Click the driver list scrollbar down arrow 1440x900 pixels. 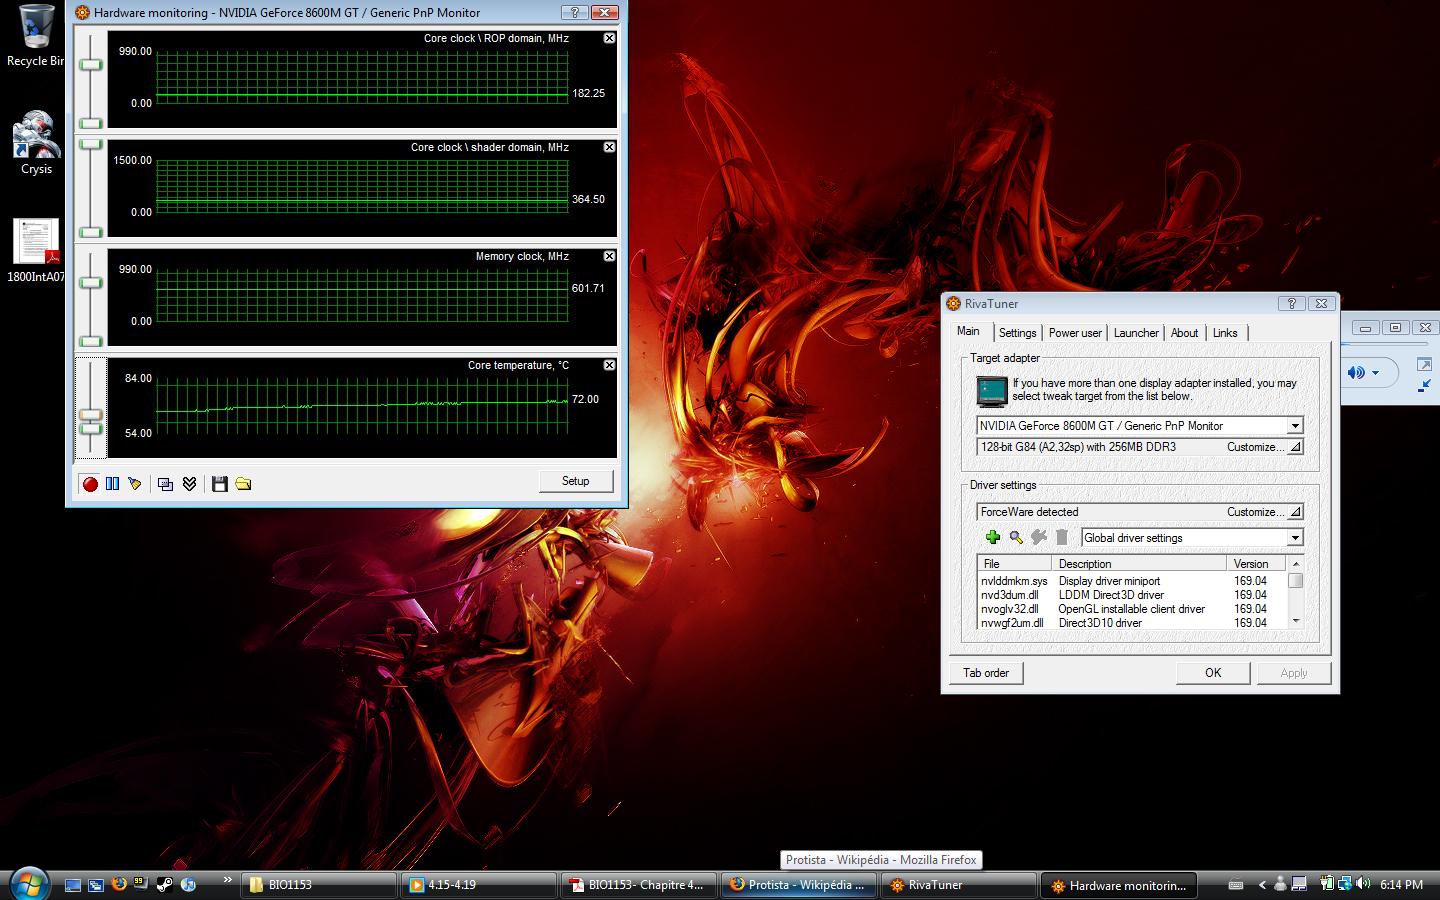pyautogui.click(x=1296, y=621)
